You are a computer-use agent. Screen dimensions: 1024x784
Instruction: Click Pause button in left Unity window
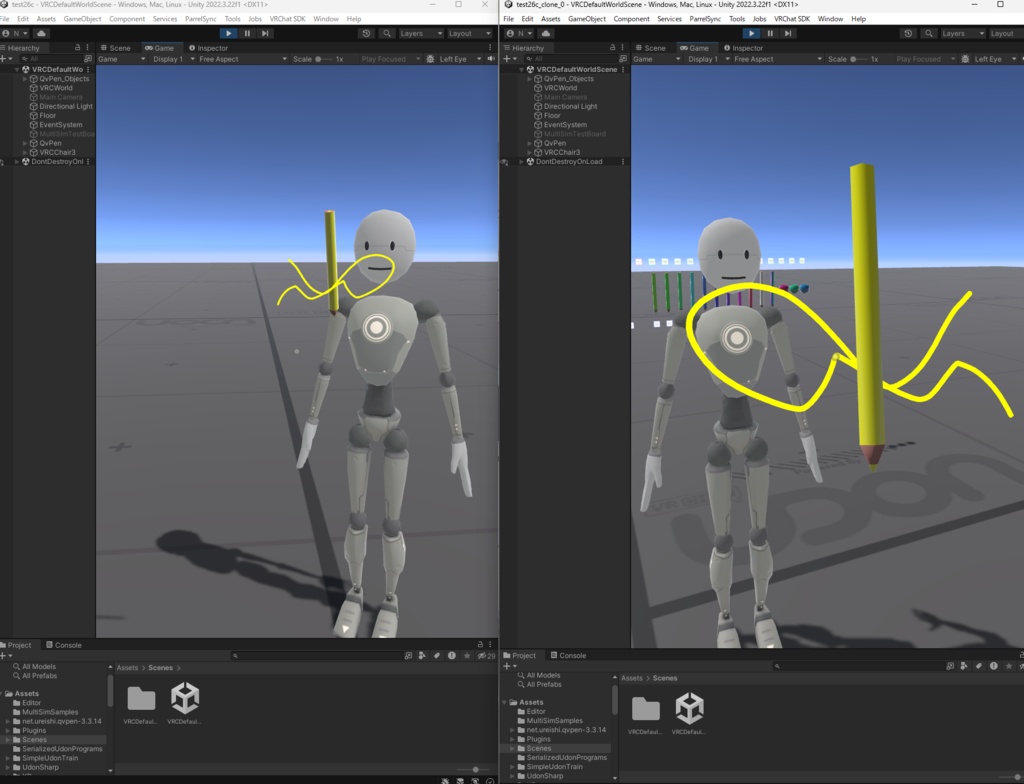247,33
